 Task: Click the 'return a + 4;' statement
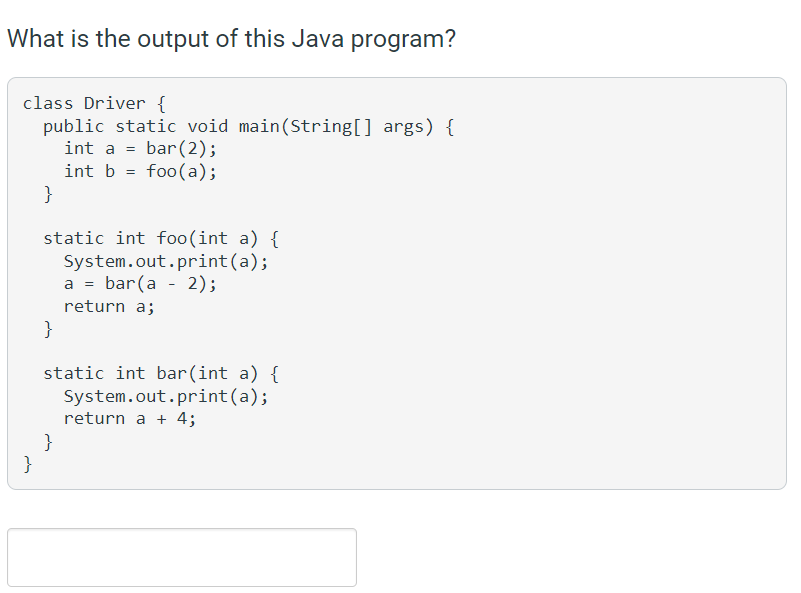pos(130,419)
